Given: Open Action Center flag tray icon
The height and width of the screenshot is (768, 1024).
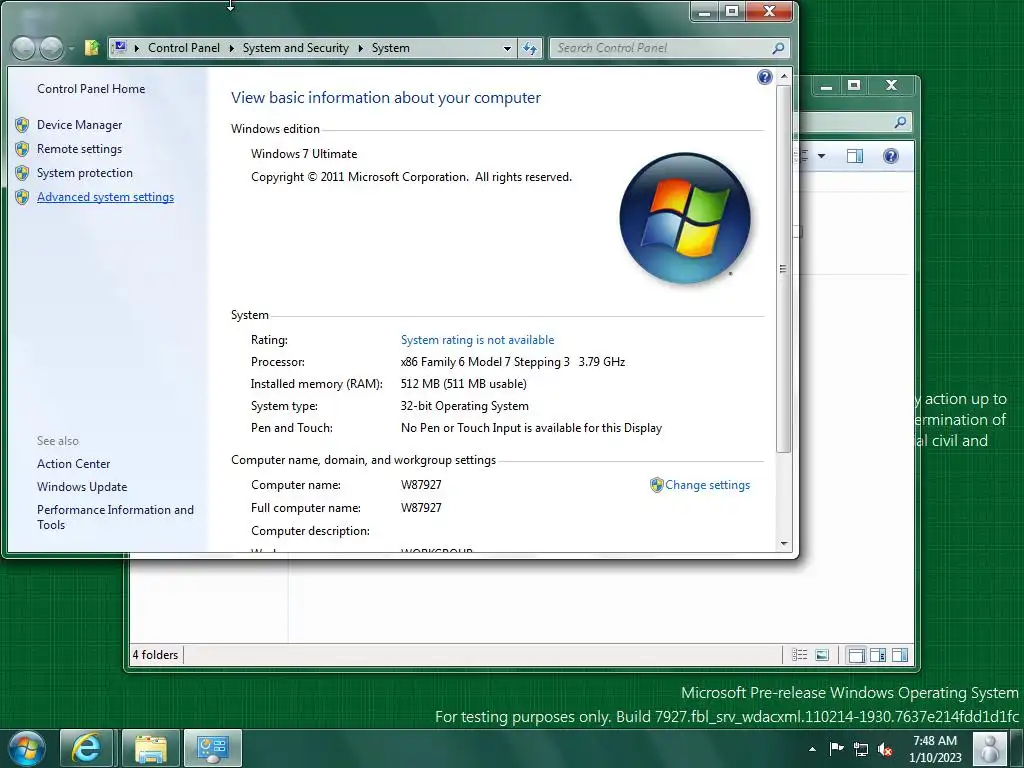Looking at the screenshot, I should tap(836, 749).
